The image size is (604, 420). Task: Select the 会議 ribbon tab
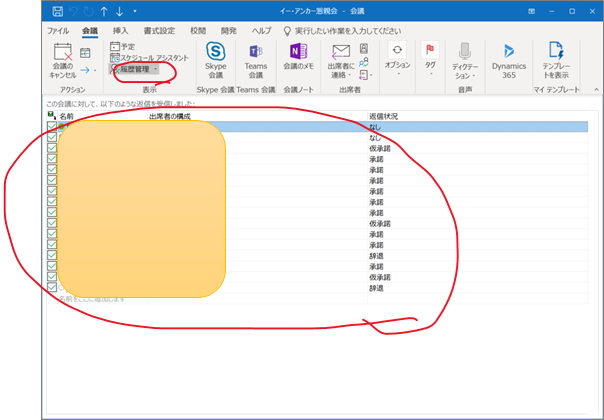(x=90, y=31)
